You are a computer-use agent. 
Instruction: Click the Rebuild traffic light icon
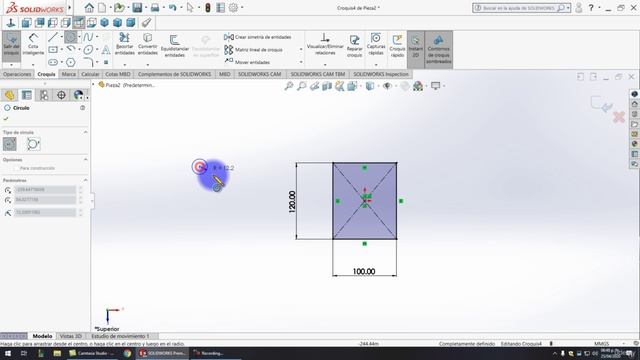208,7
